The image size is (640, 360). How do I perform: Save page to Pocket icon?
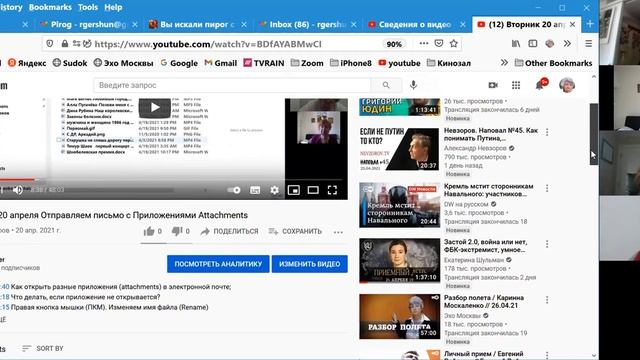coord(439,43)
